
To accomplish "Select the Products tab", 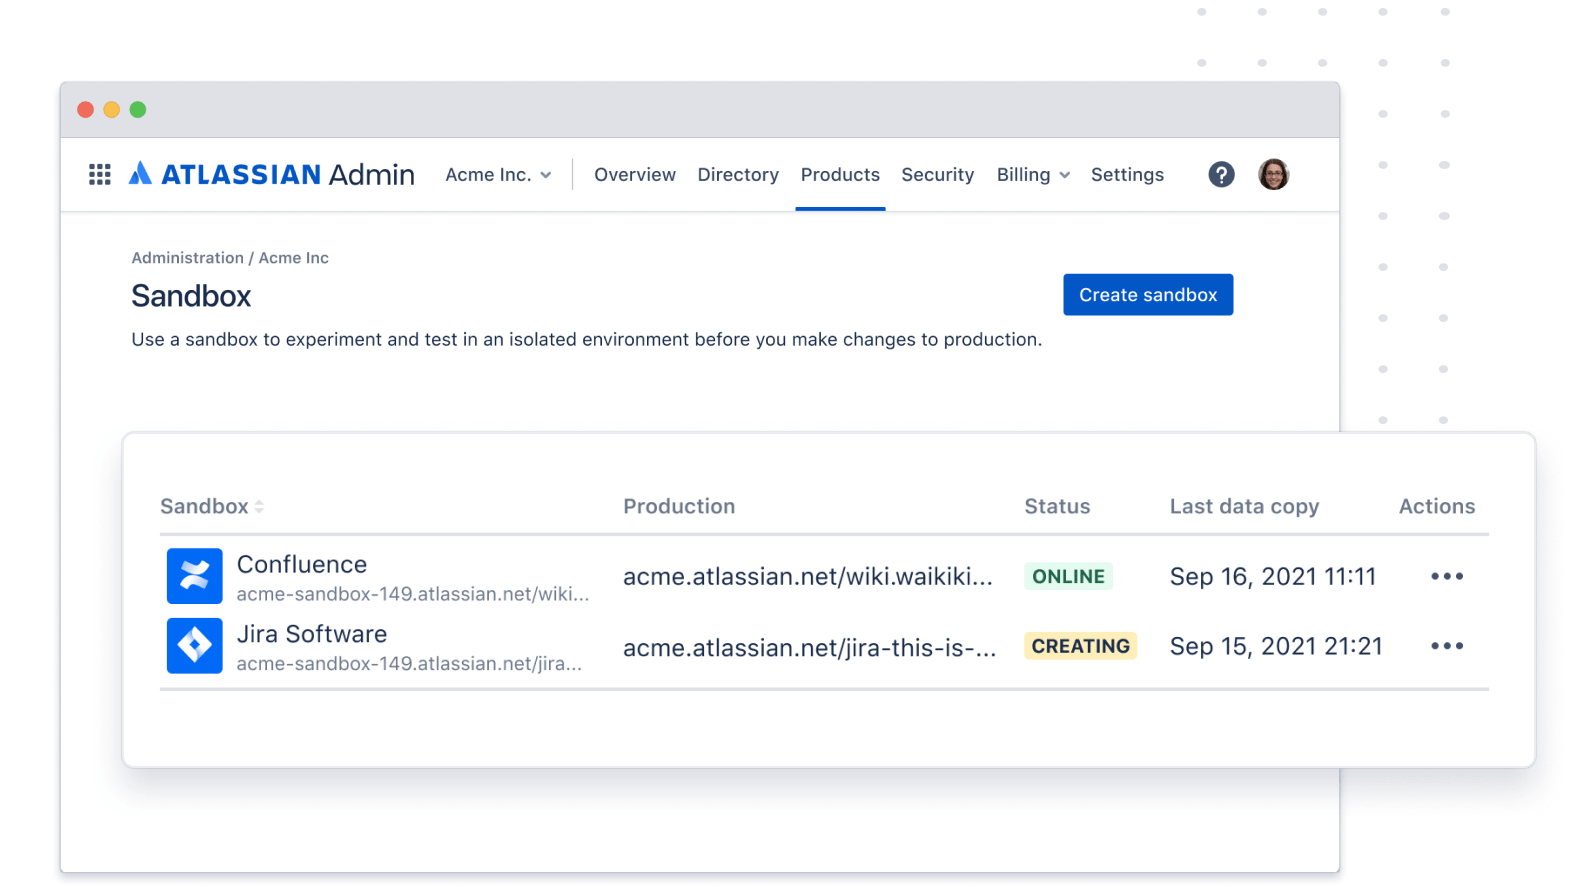I will (x=840, y=175).
